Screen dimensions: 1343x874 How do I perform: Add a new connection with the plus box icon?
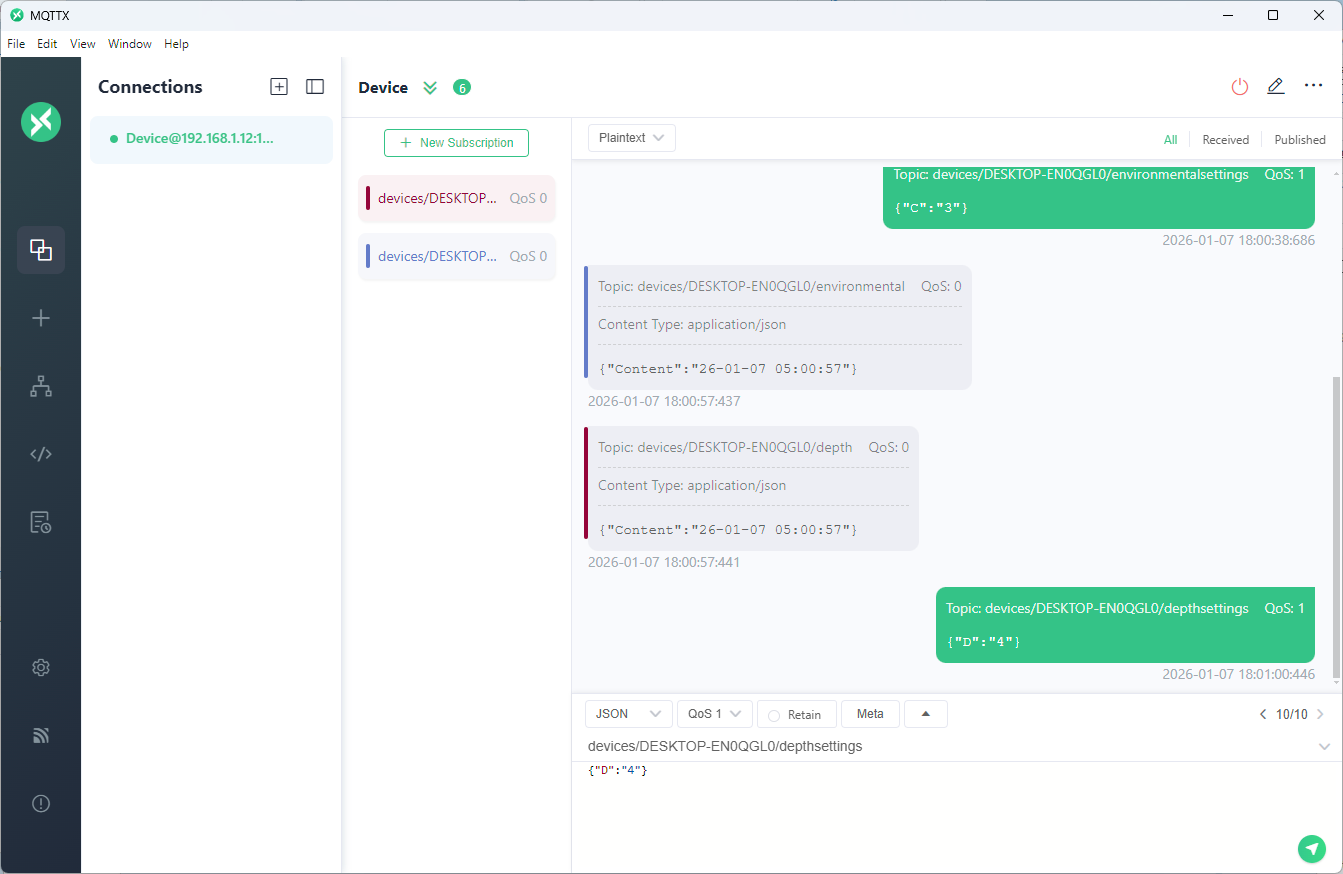coord(279,87)
